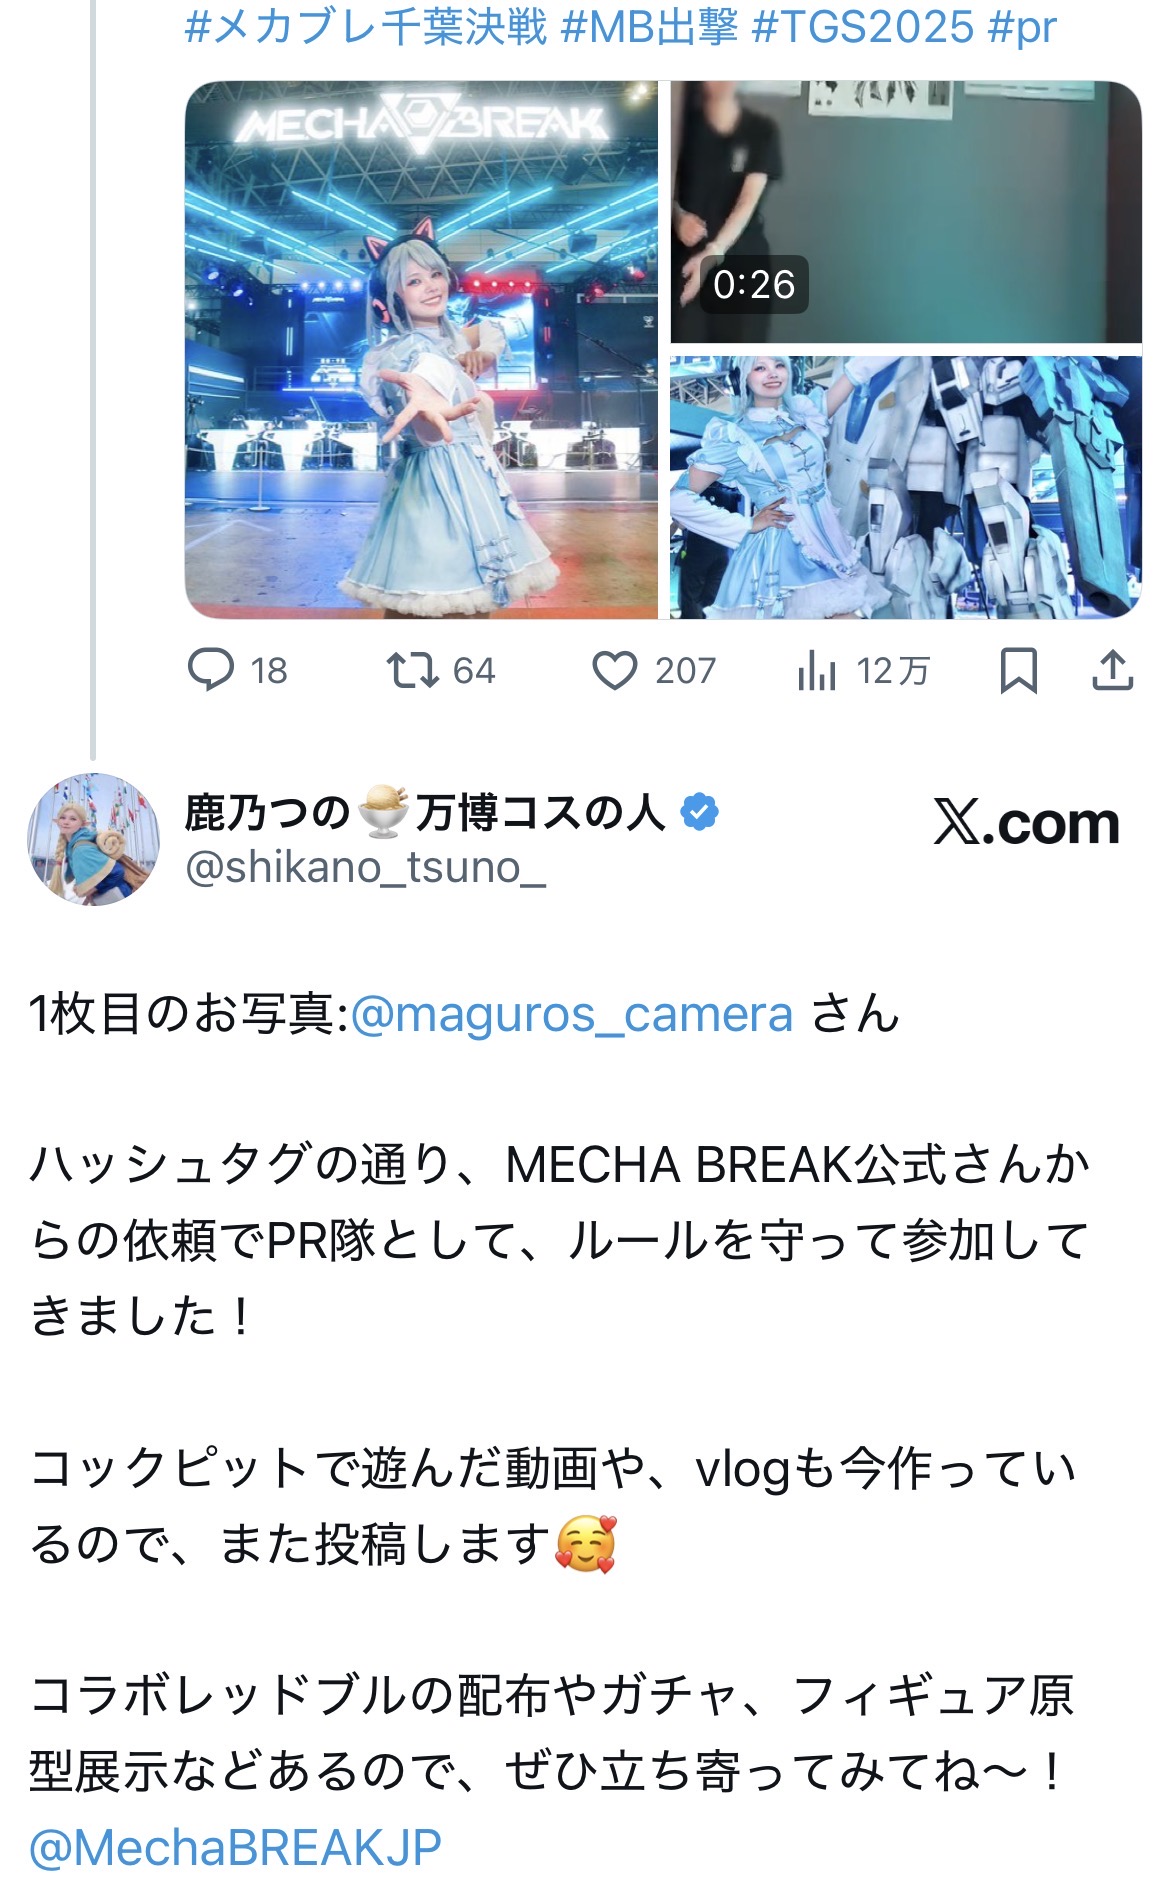
Task: Open the shikano_tsuno_ profile avatar
Action: [x=93, y=839]
